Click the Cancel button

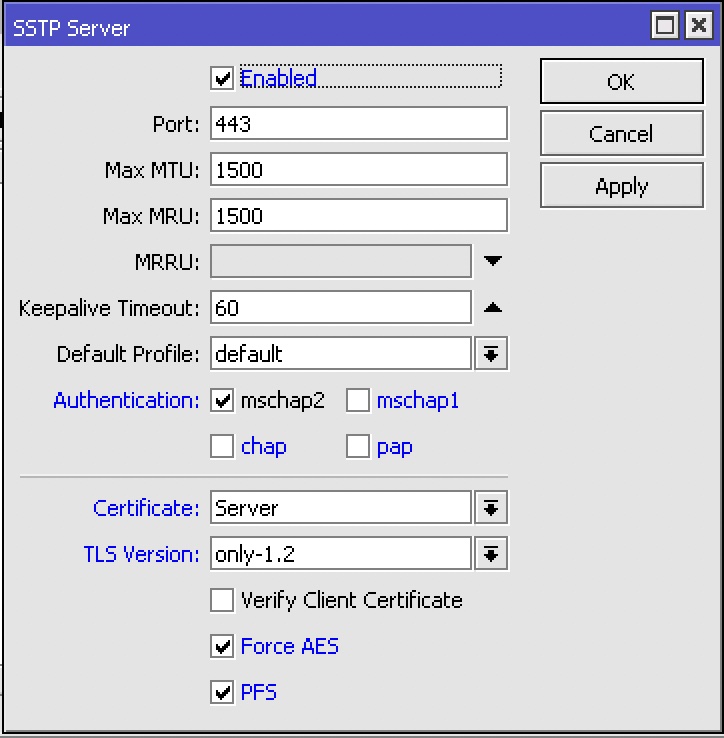tap(621, 134)
